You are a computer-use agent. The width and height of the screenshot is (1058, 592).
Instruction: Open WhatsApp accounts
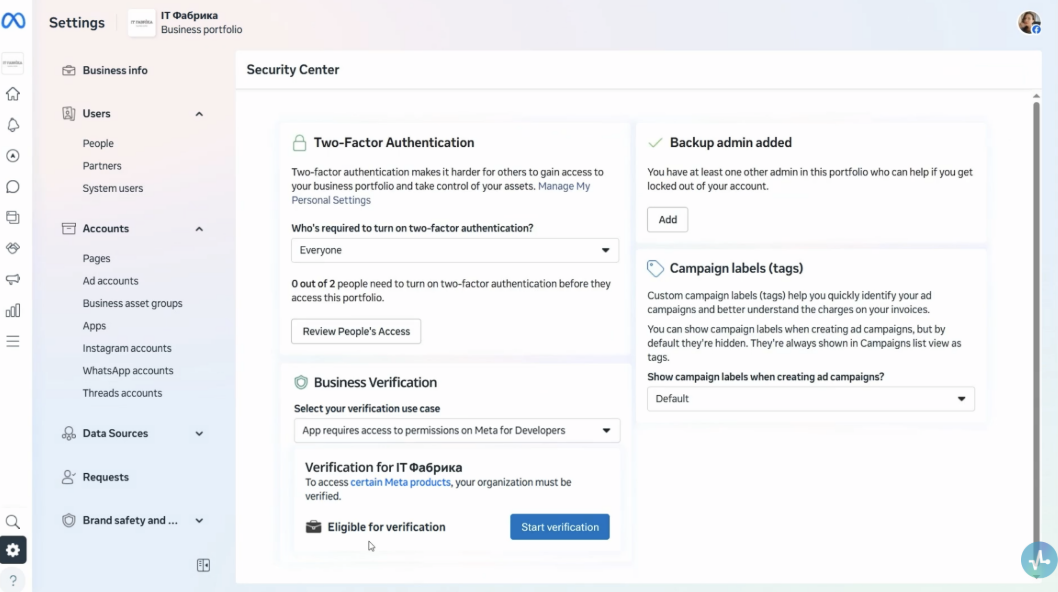(x=128, y=371)
